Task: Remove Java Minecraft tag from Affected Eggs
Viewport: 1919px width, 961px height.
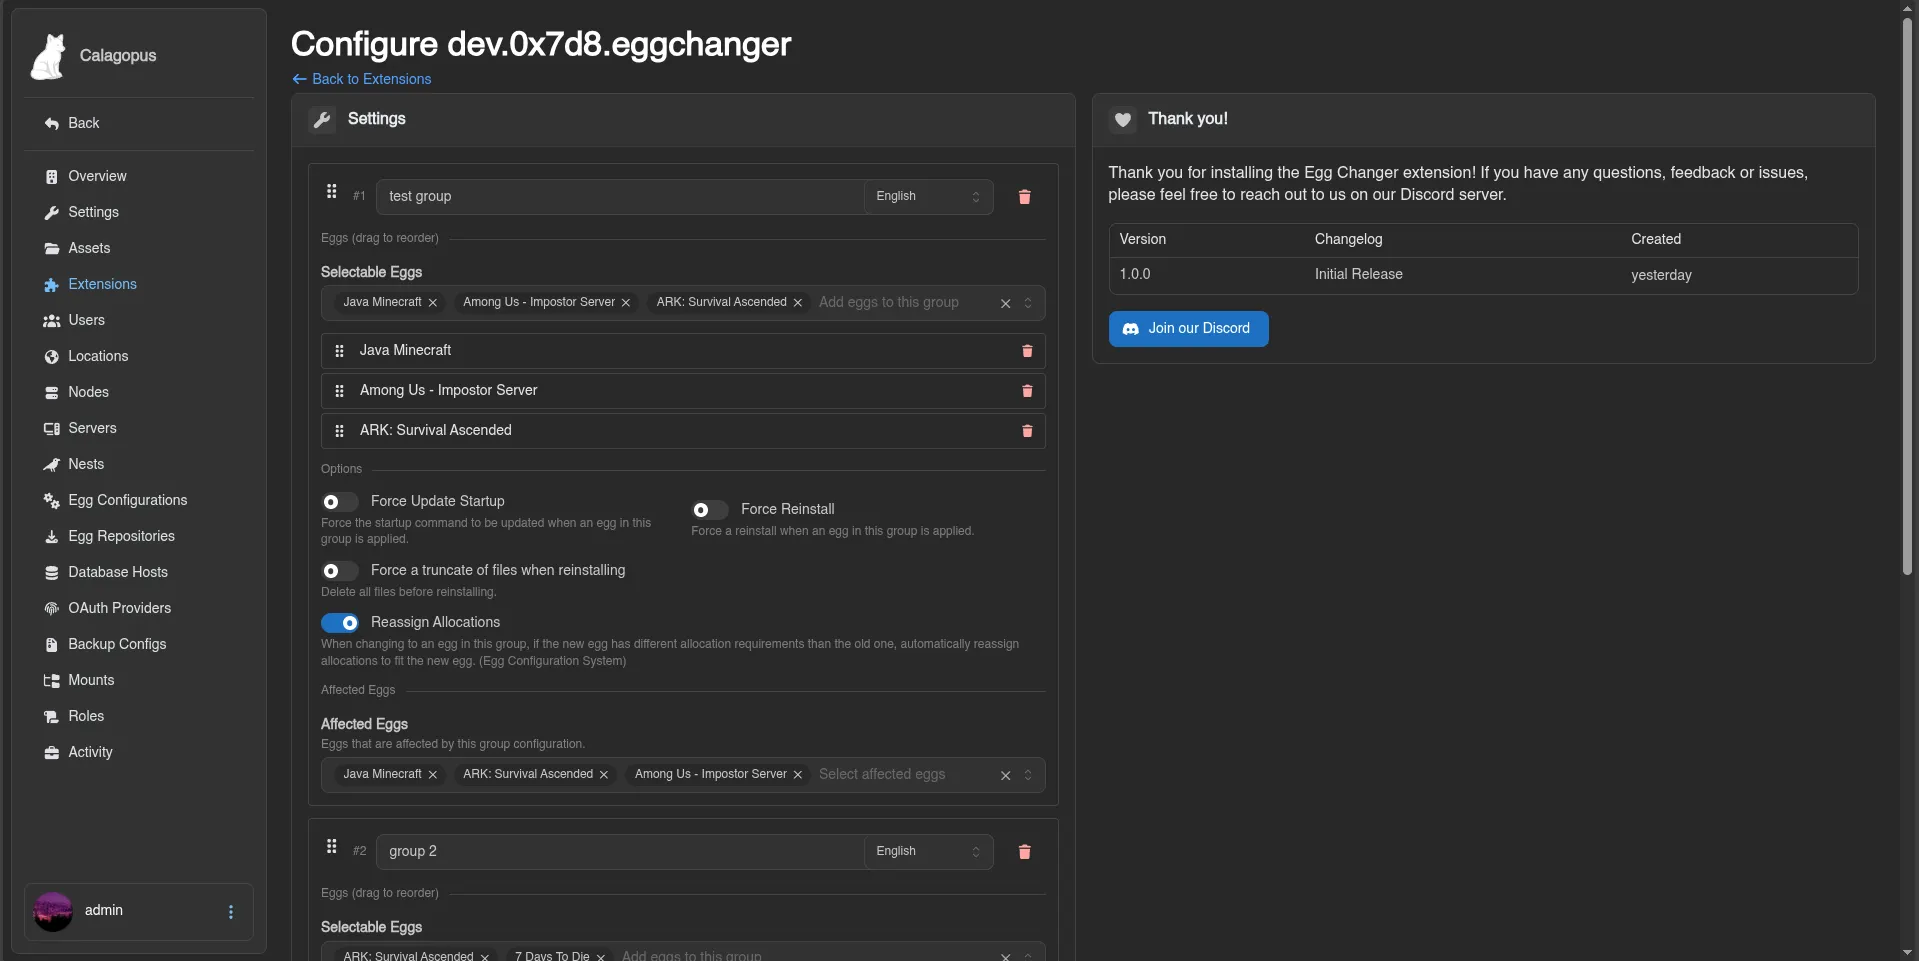Action: [433, 775]
